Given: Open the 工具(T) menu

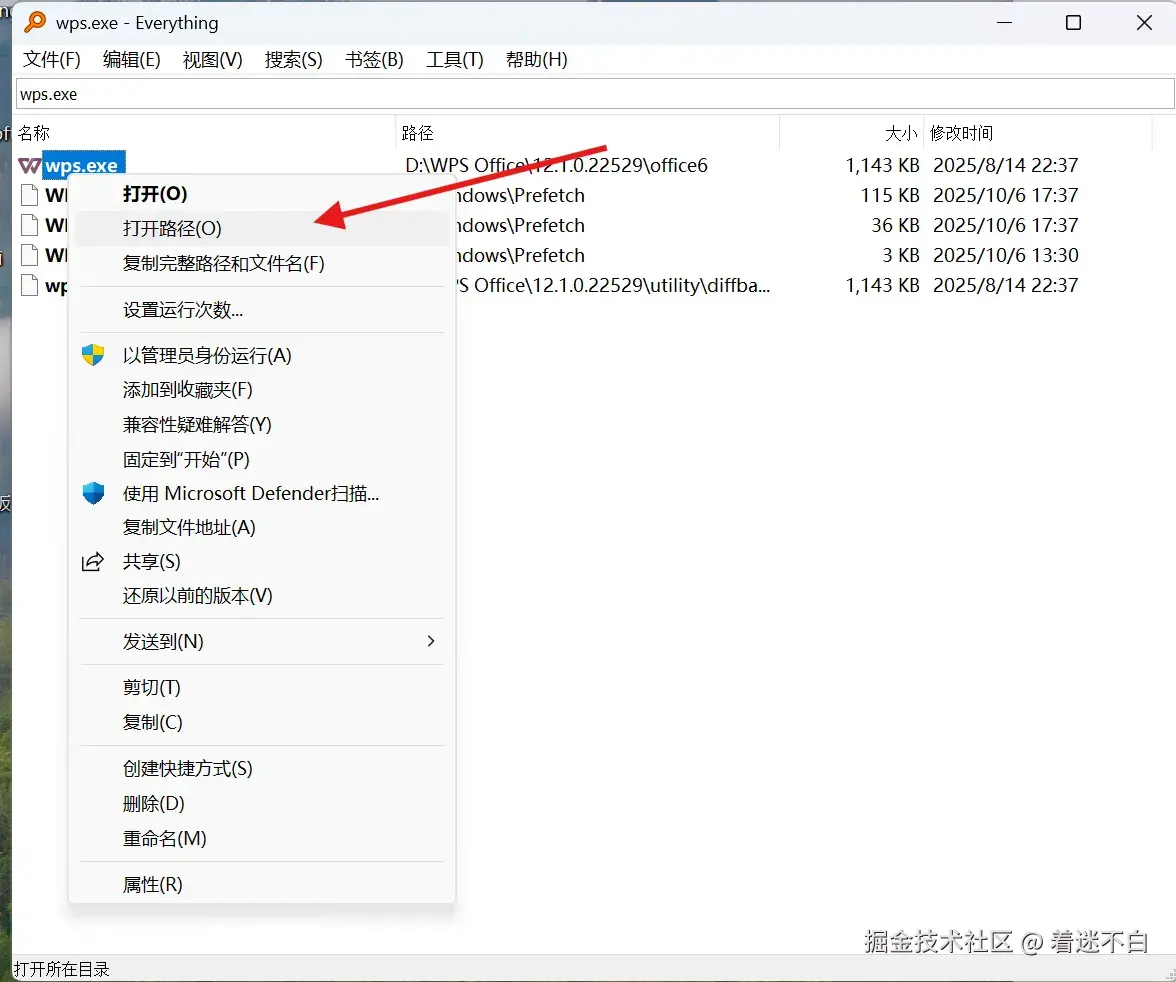Looking at the screenshot, I should pos(454,59).
